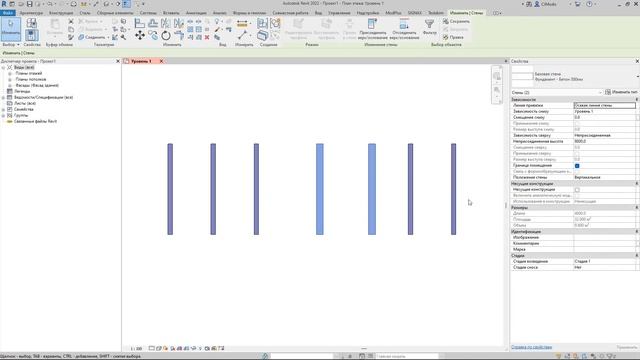Select Планы этажей in project browser
The height and width of the screenshot is (360, 640).
tap(29, 73)
